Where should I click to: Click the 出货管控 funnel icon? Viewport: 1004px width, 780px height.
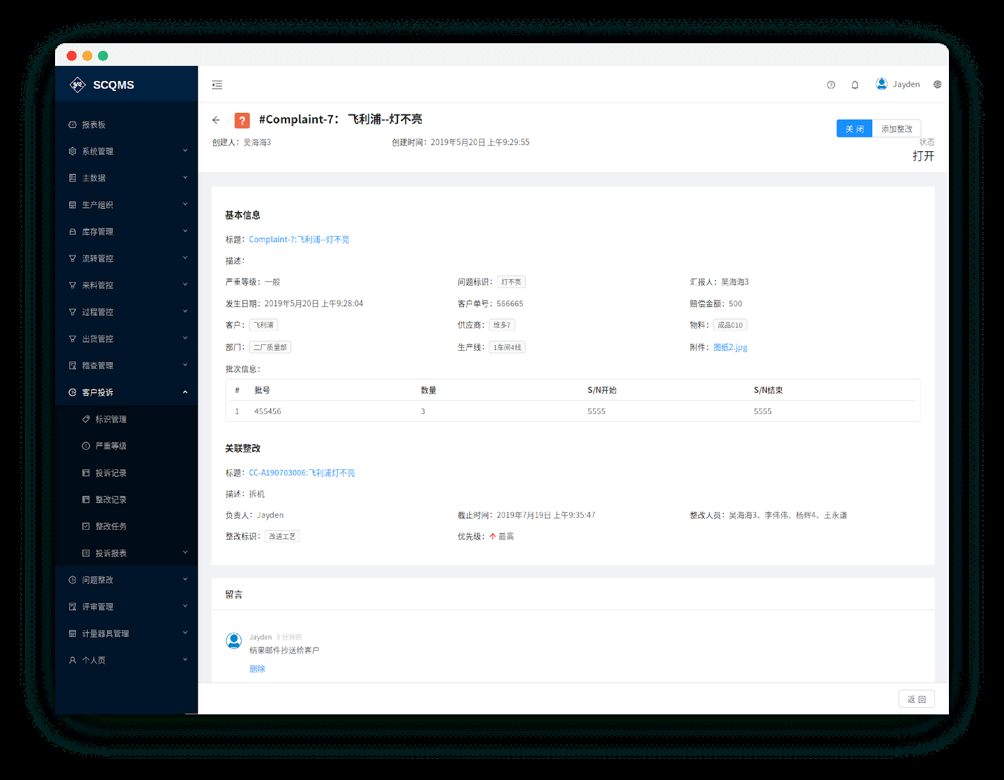tap(72, 339)
